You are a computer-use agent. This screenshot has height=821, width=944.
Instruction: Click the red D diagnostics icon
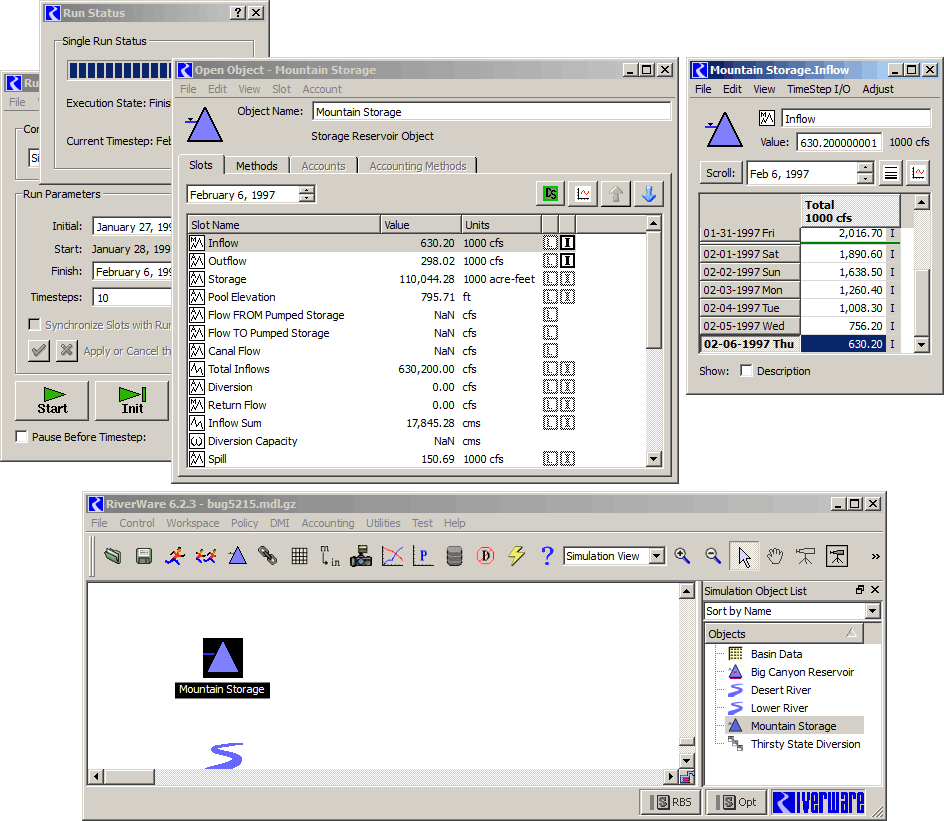click(x=485, y=556)
